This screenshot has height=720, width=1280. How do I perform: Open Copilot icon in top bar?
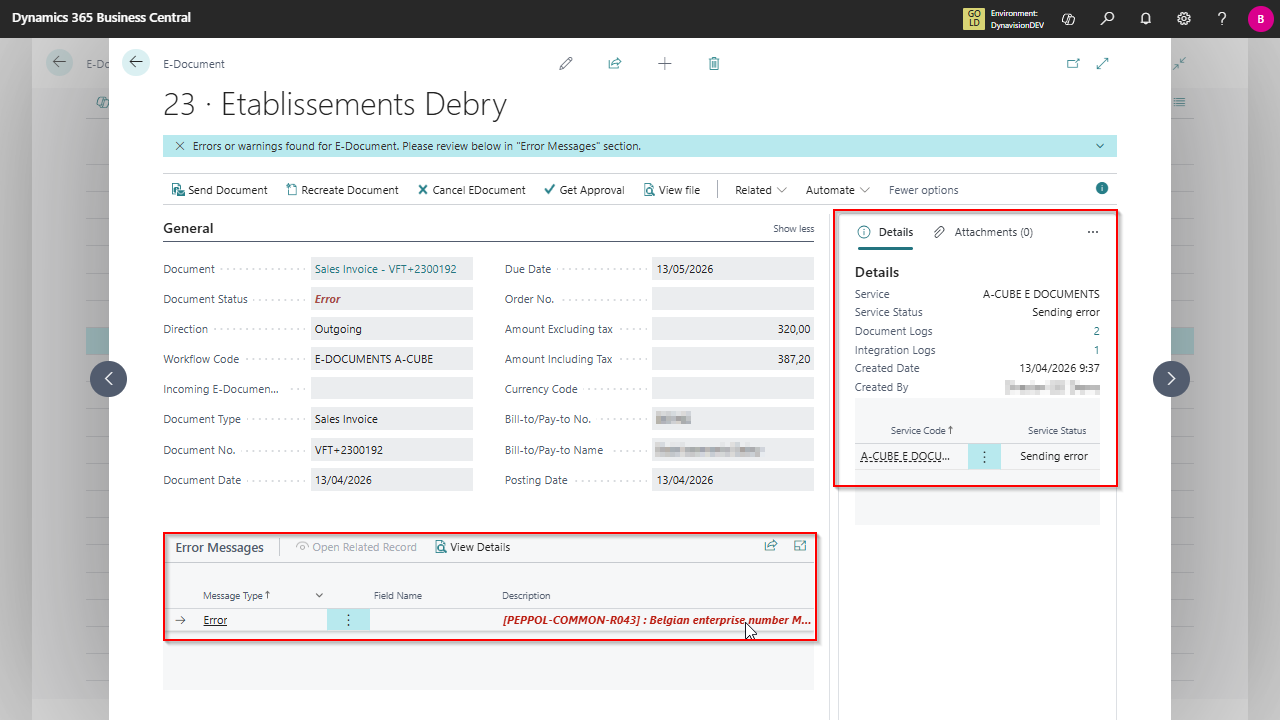[x=1068, y=18]
